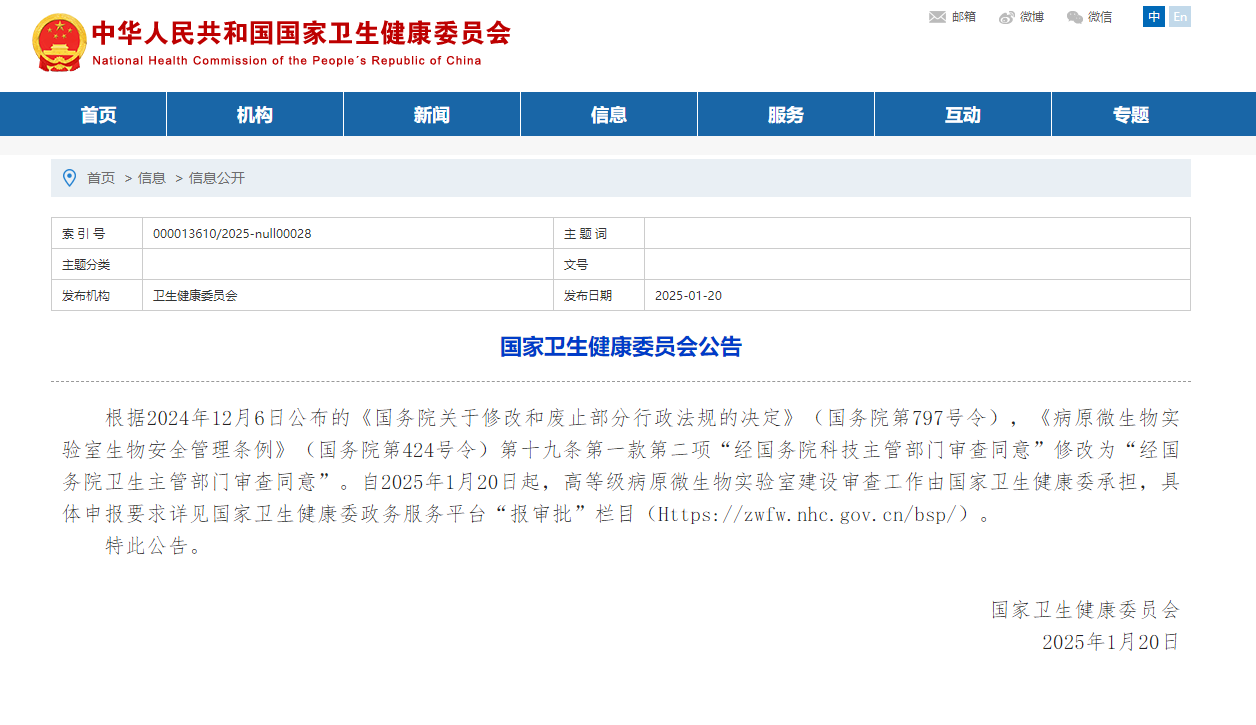Viewport: 1256px width, 725px height.
Task: Open the 机构 navigation menu
Action: pos(255,114)
